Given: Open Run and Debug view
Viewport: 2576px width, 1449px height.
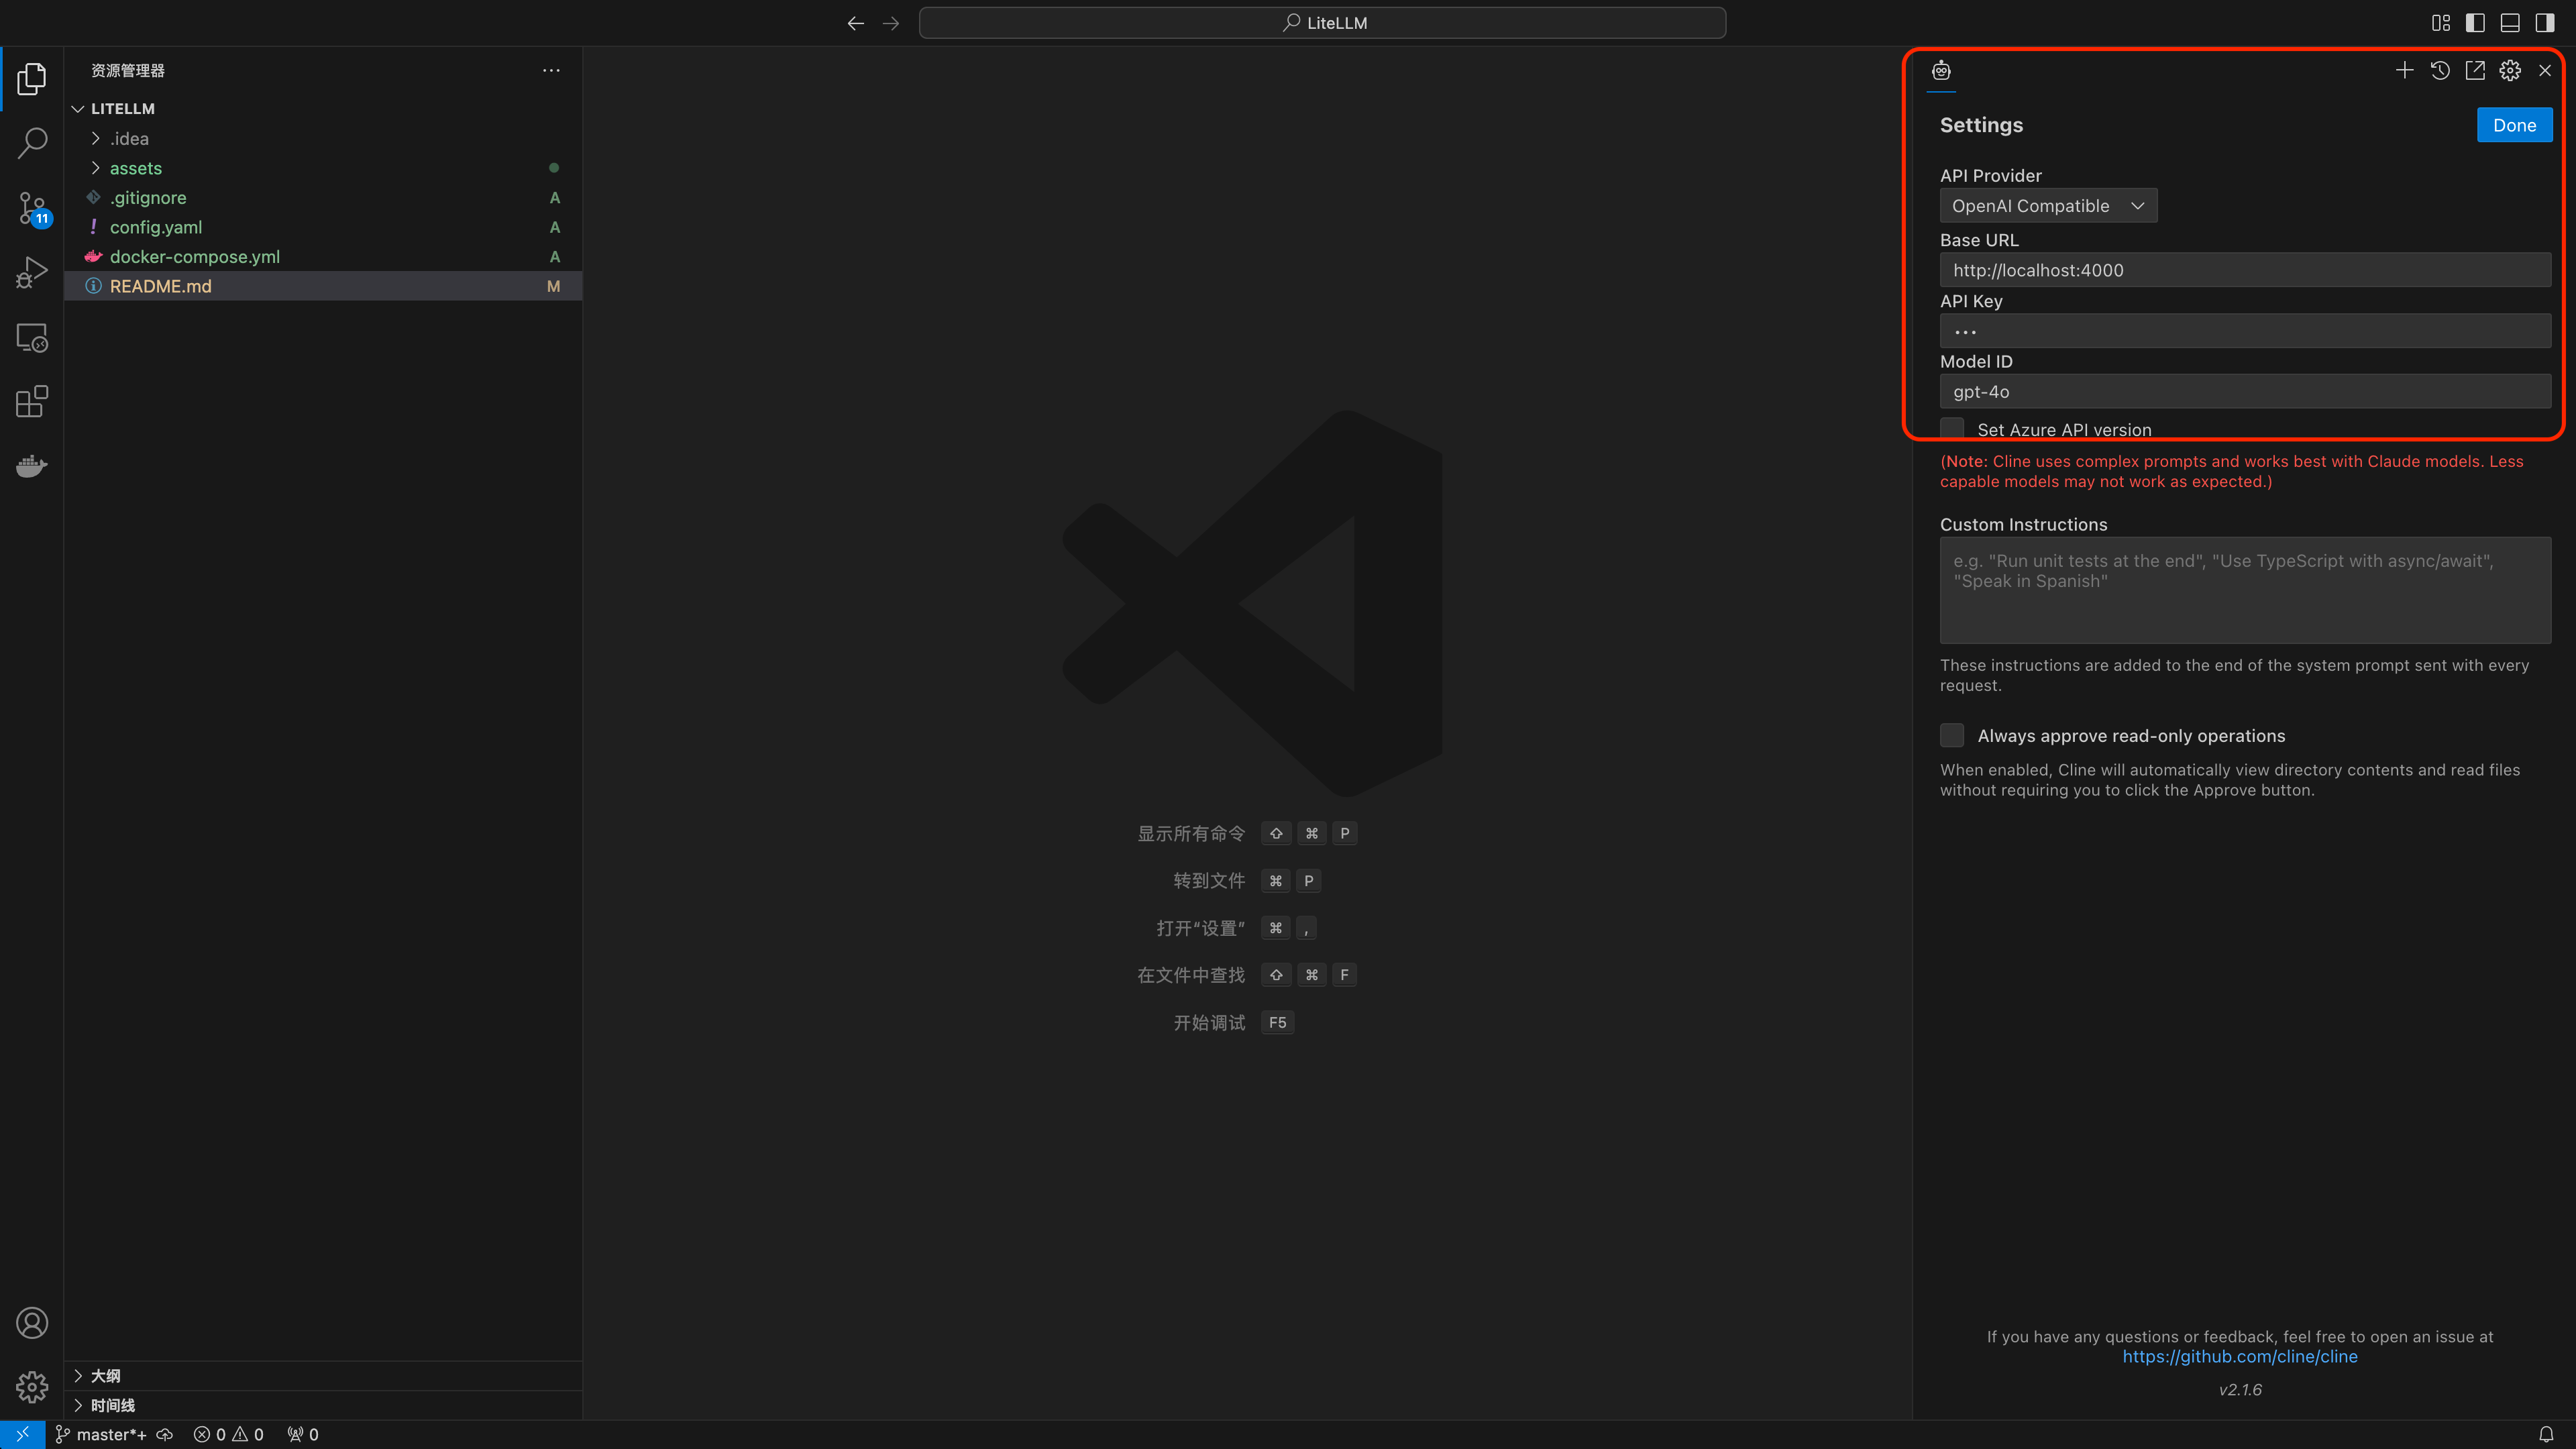Looking at the screenshot, I should click(32, 272).
